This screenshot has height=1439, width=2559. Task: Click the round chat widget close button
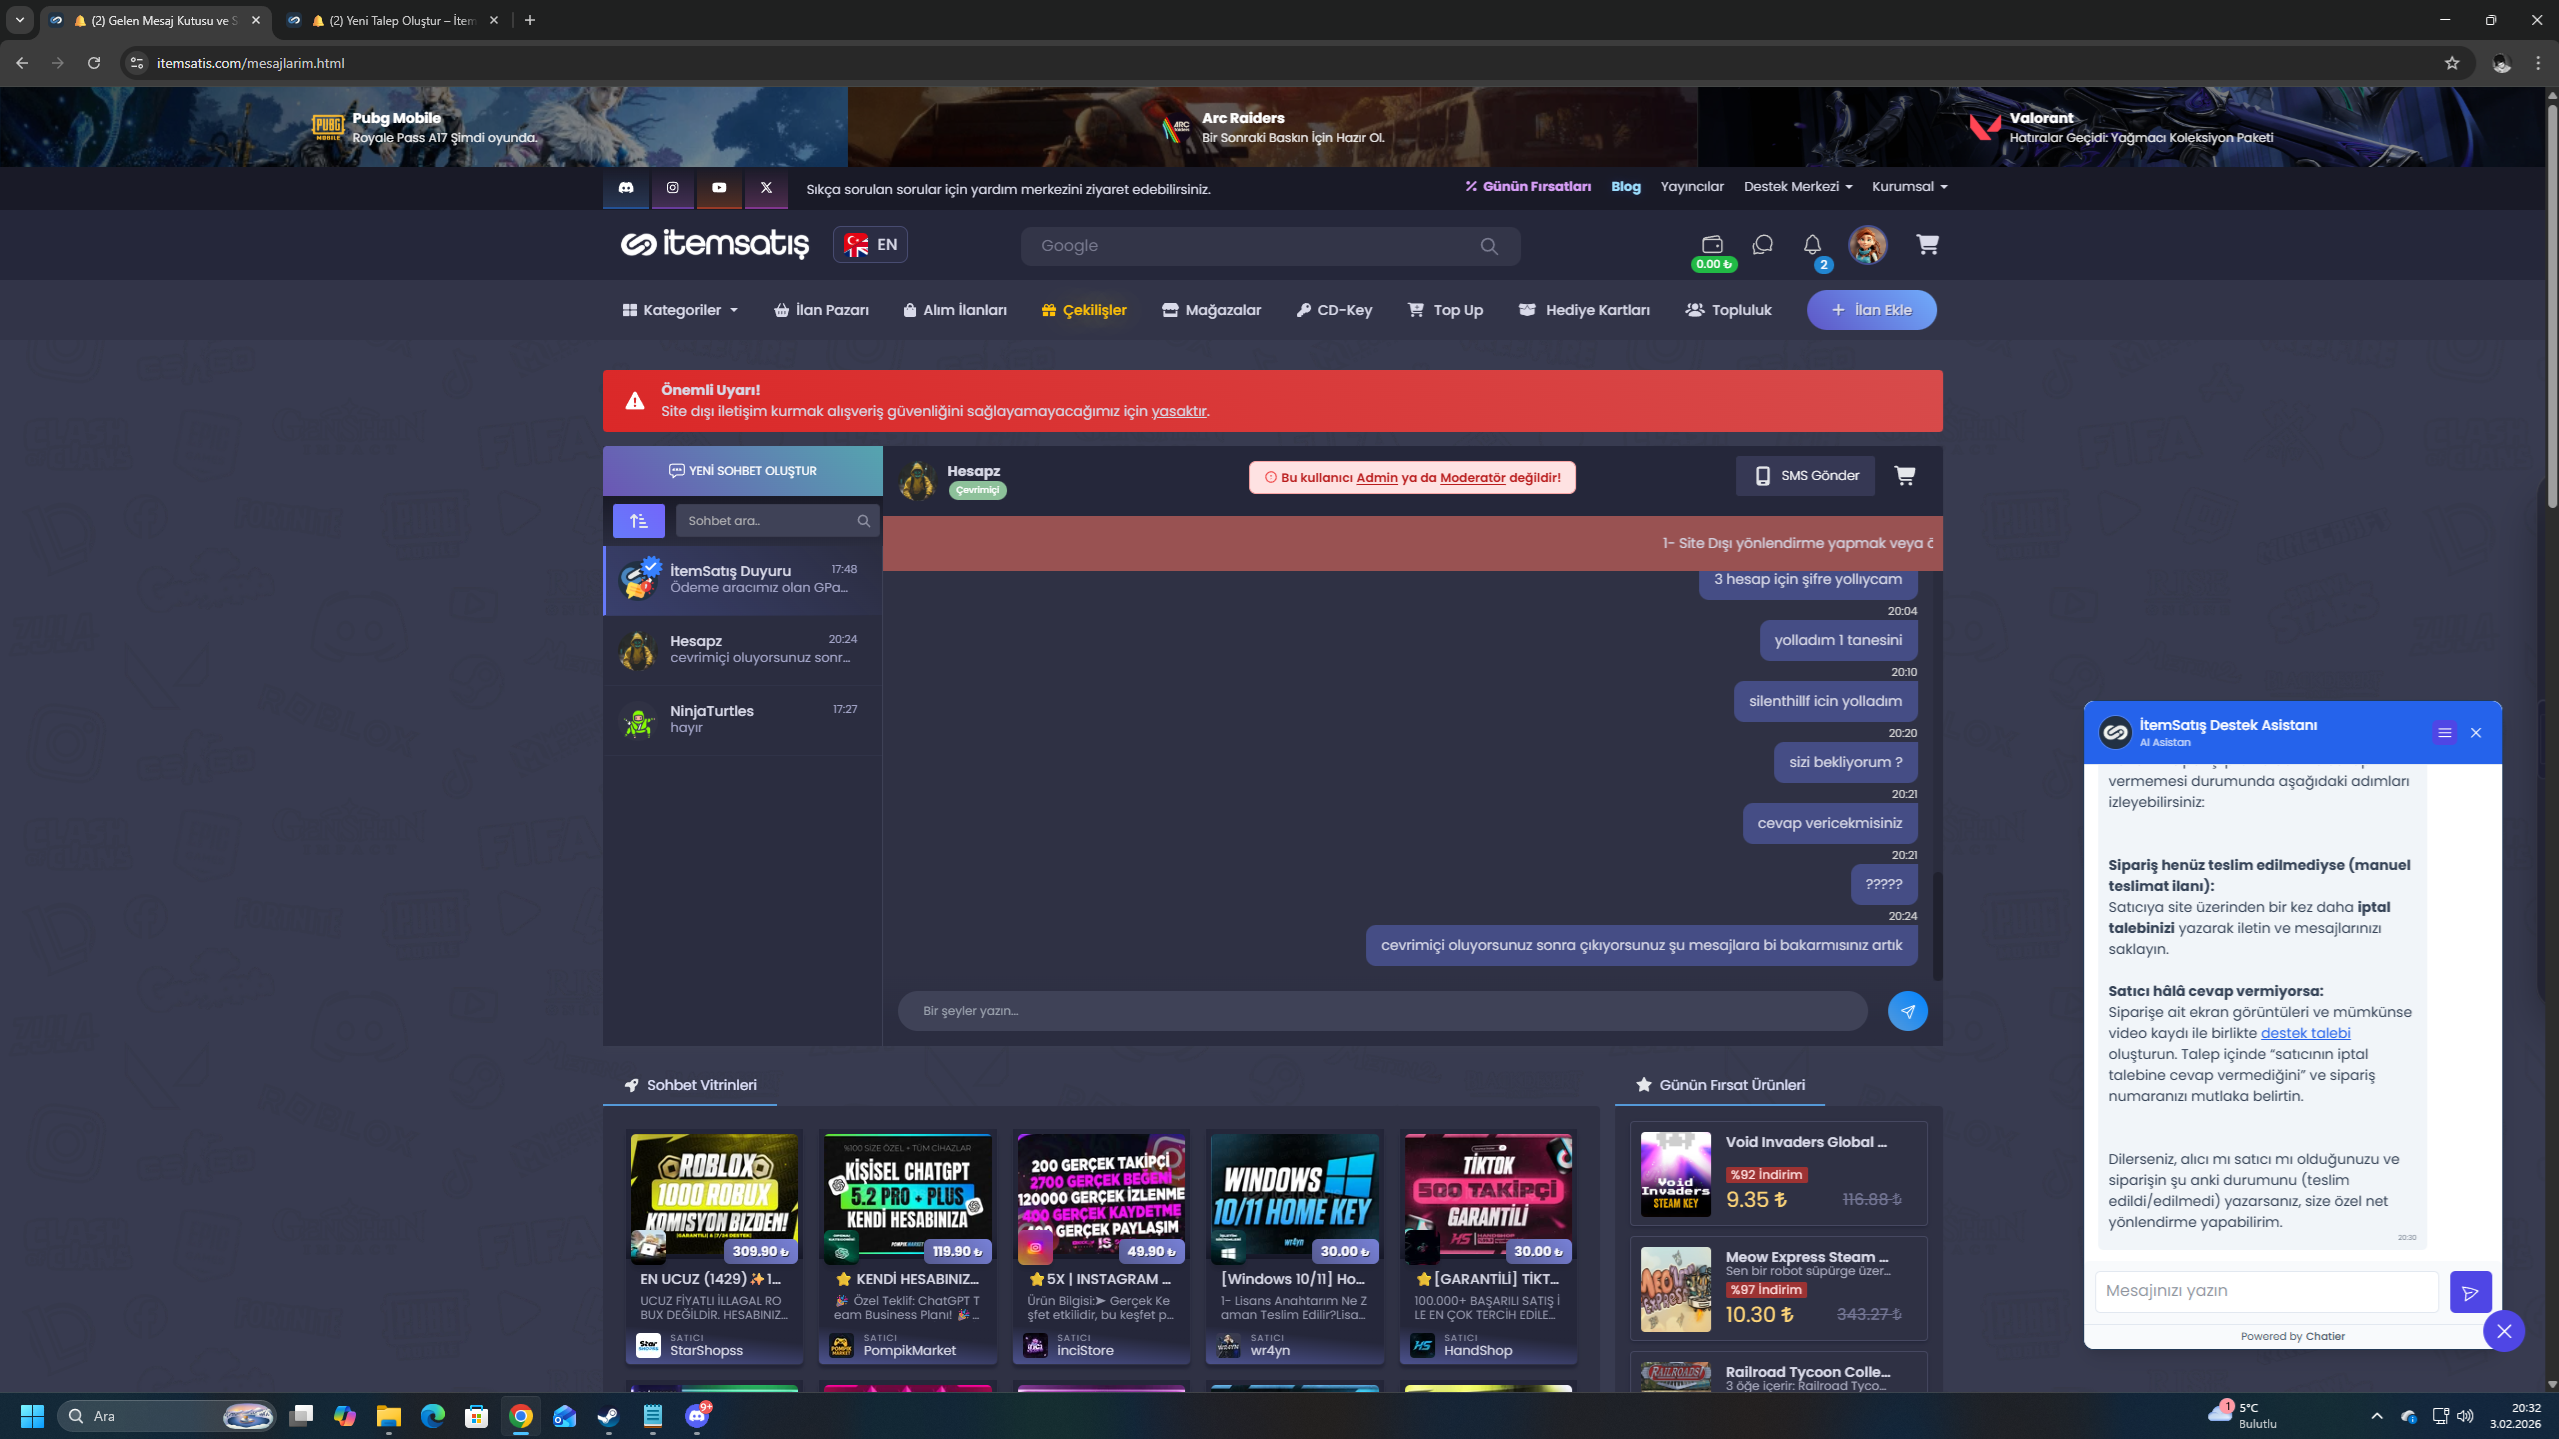click(x=2505, y=1332)
